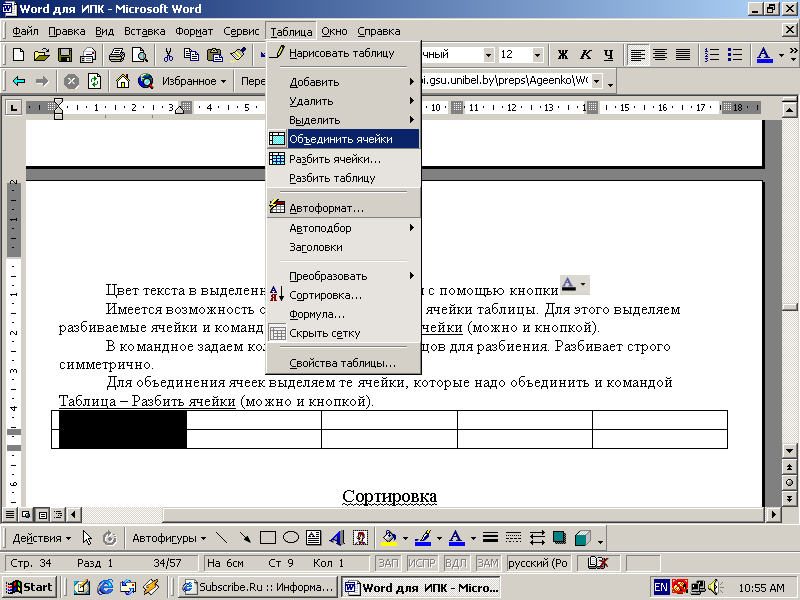Viewport: 800px width, 600px height.
Task: Go back with the left arrow
Action: click(x=19, y=81)
